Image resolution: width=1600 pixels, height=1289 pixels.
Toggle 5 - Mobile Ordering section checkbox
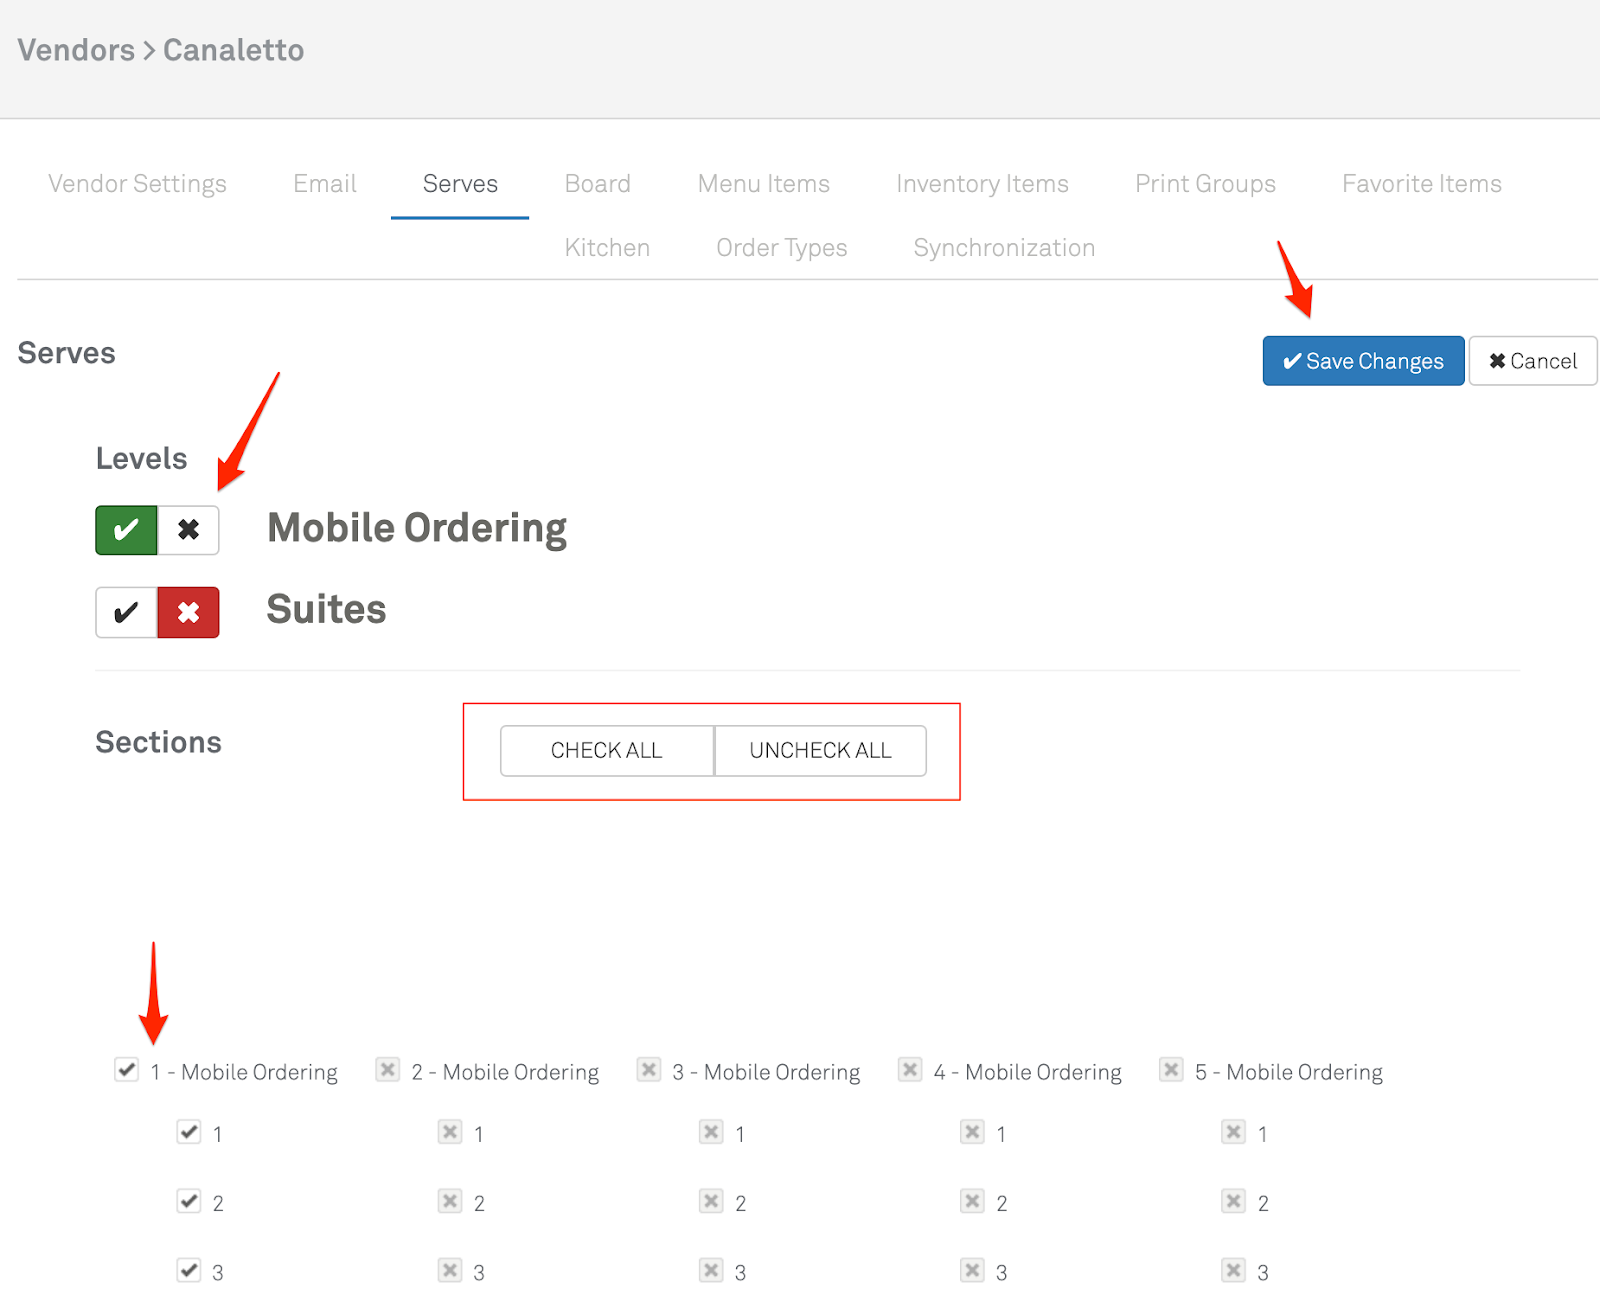(1172, 1070)
